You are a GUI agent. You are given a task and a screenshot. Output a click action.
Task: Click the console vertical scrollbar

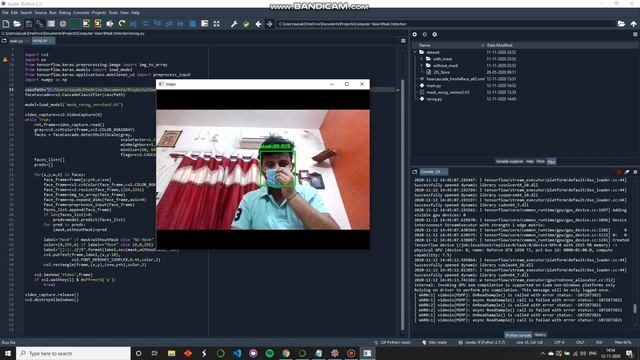635,308
